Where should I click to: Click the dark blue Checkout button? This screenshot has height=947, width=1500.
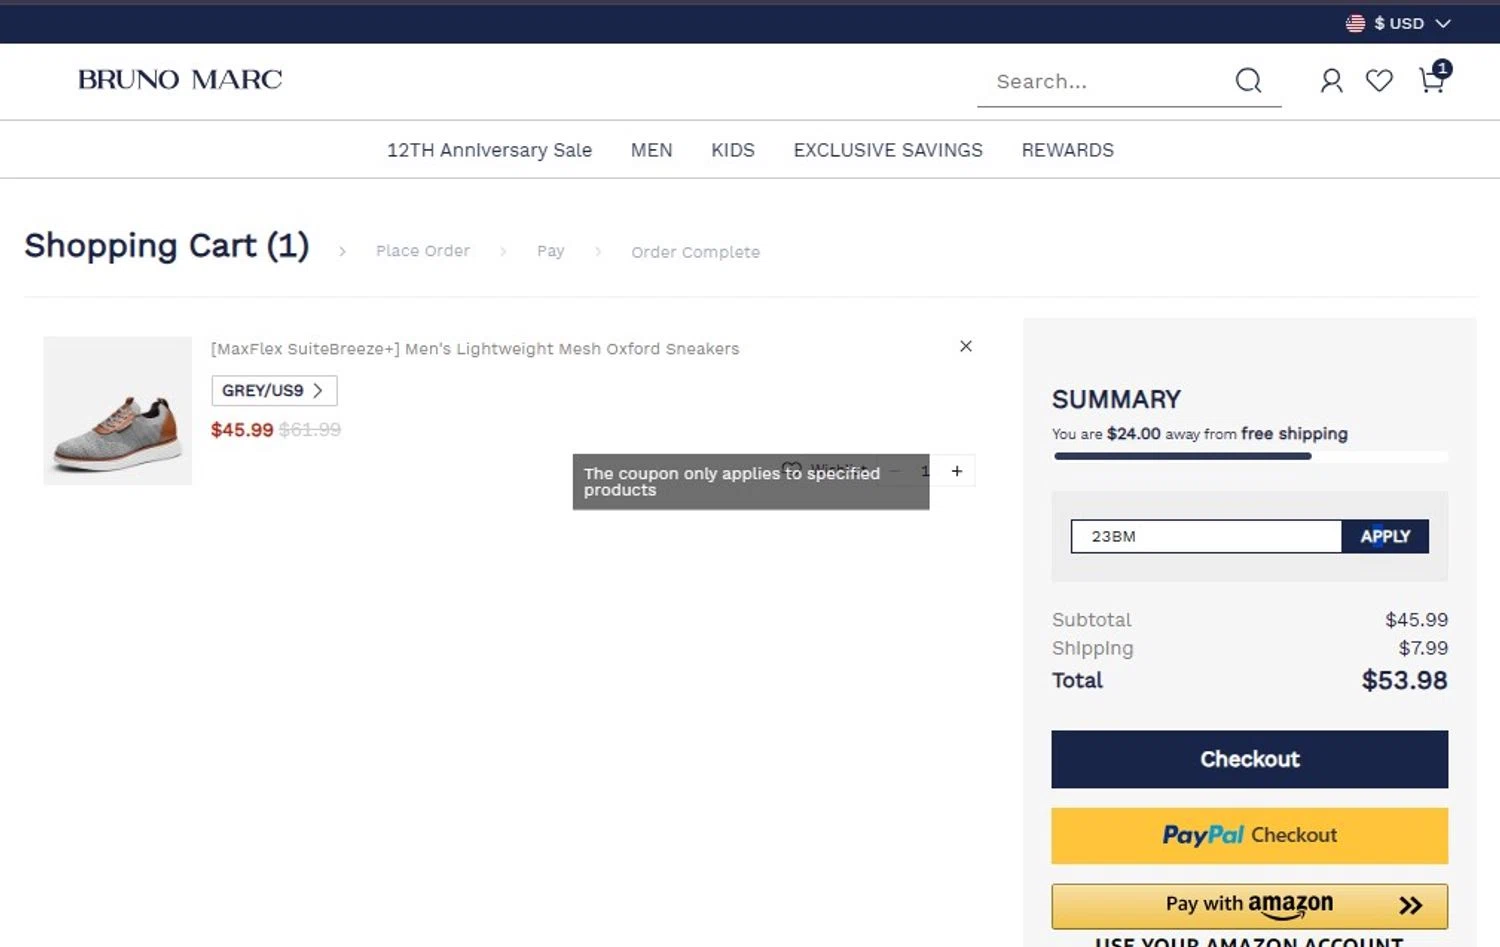coord(1249,759)
